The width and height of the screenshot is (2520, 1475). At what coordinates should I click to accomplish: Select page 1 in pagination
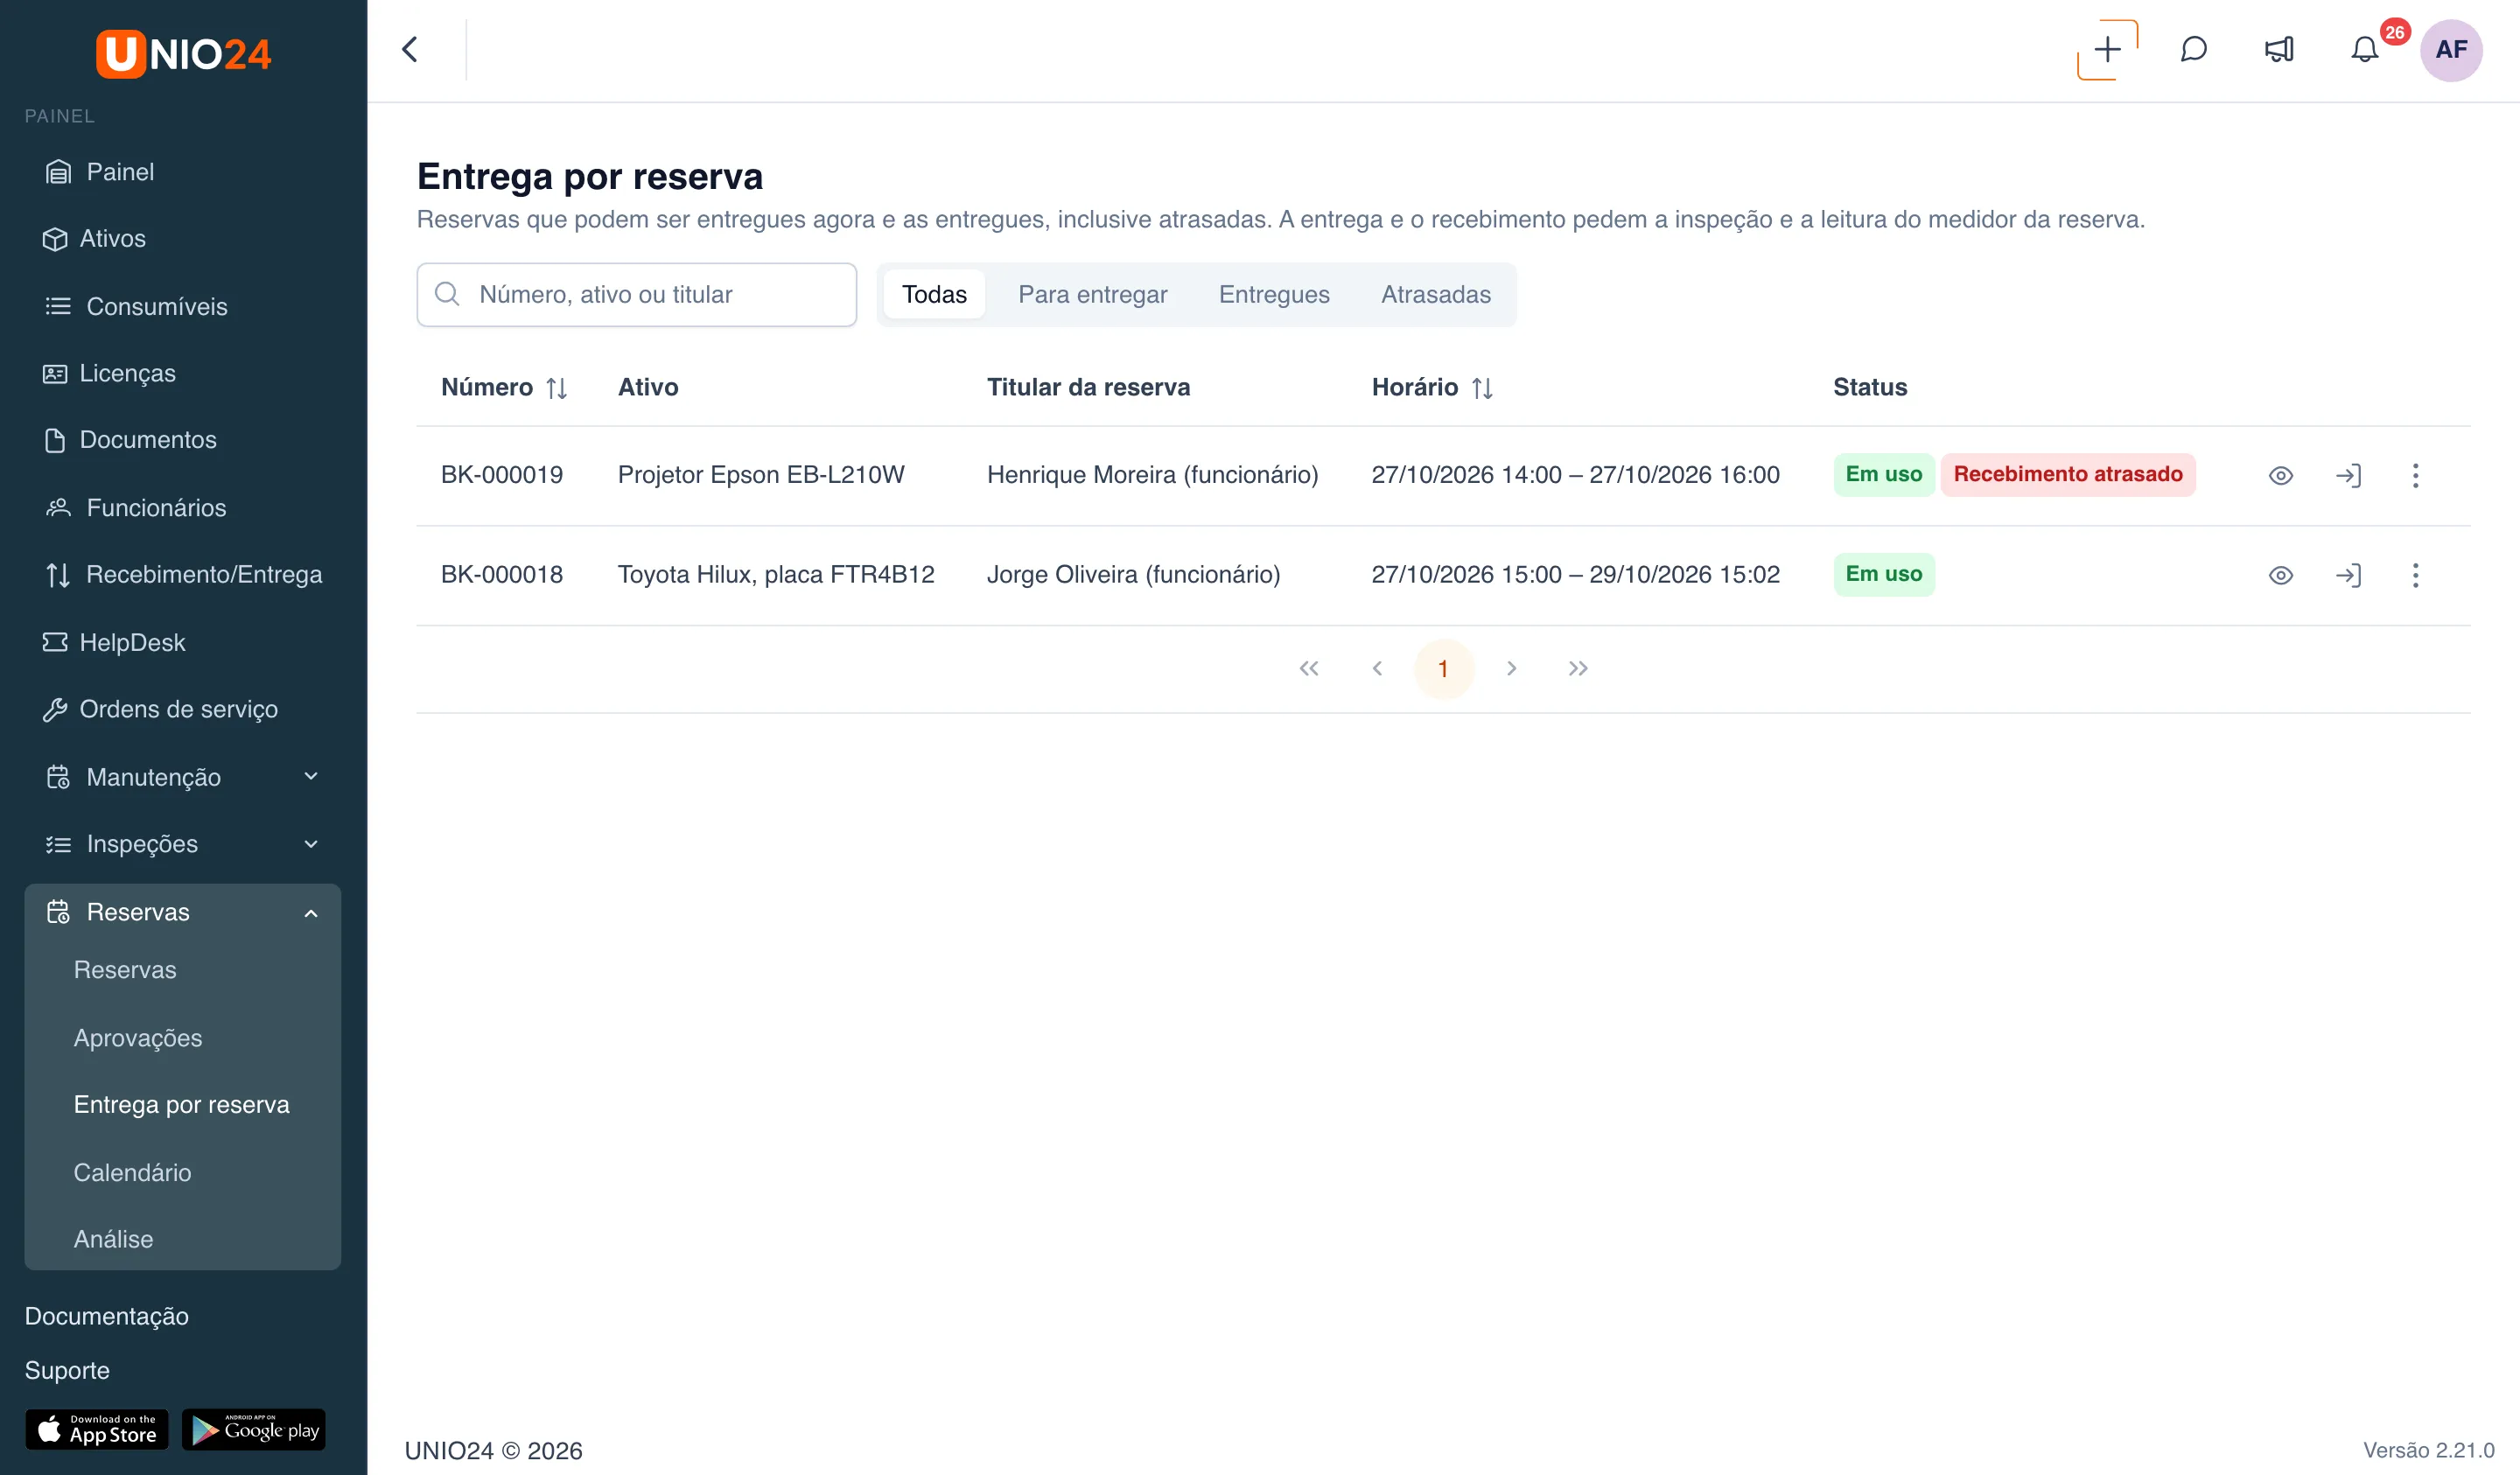coord(1443,668)
